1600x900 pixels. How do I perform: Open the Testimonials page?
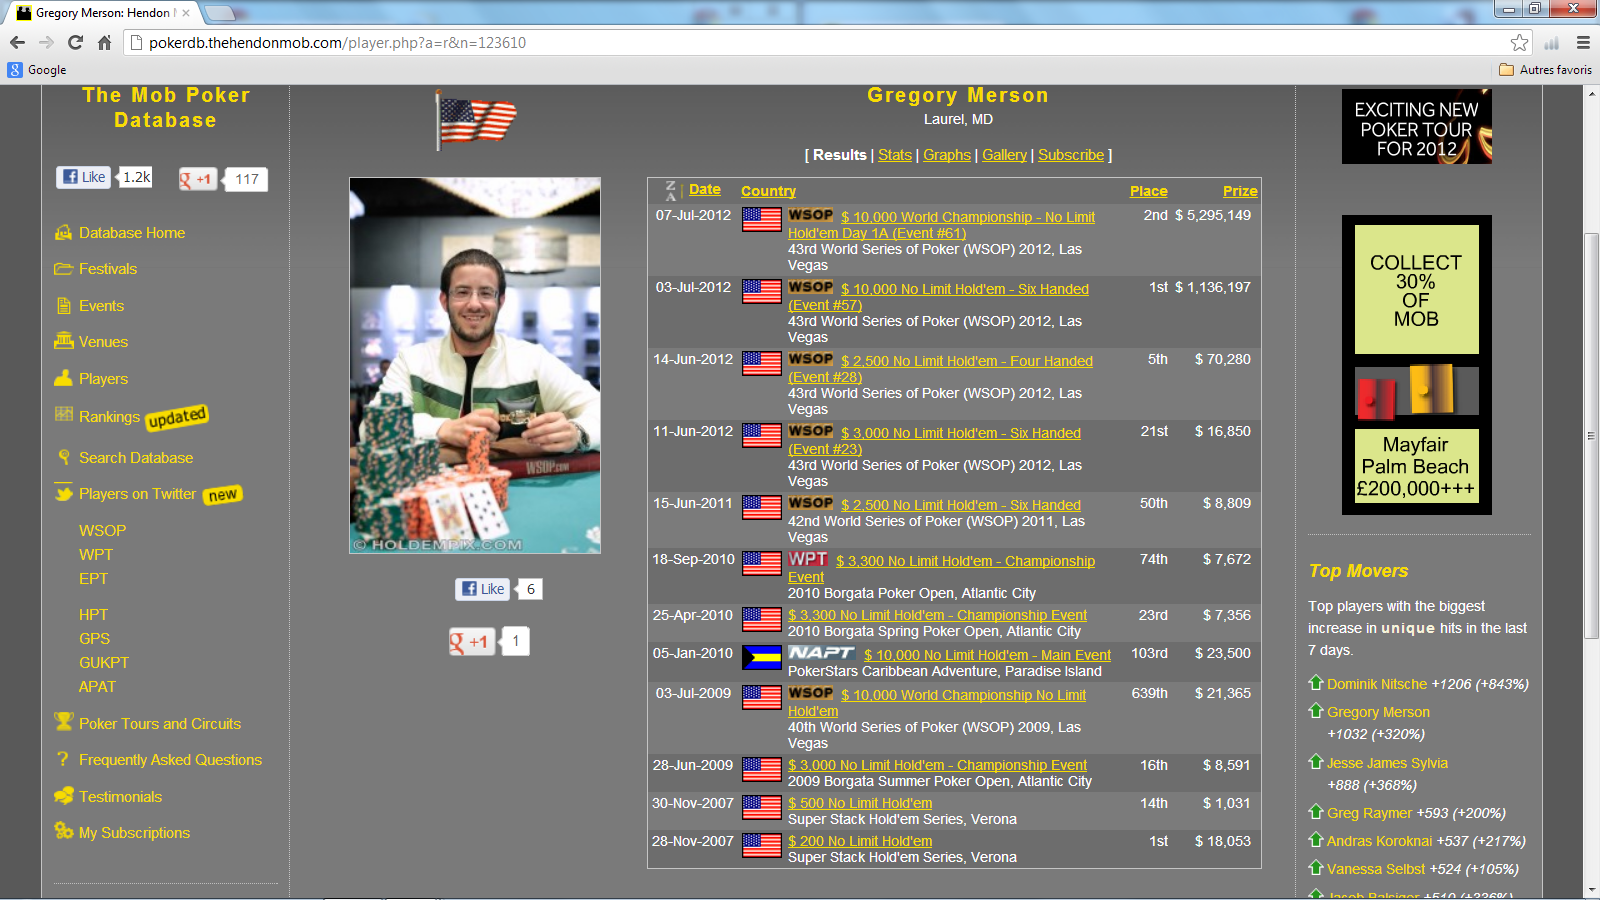pyautogui.click(x=120, y=797)
